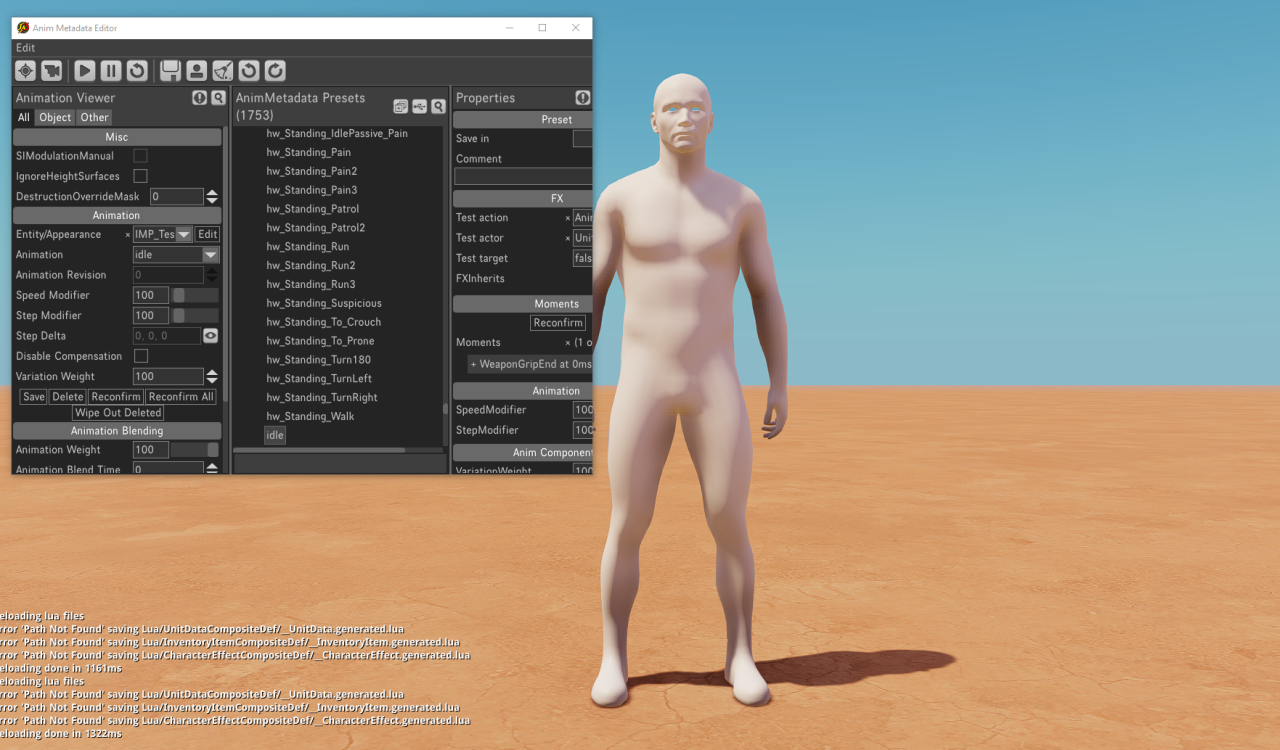Click the crosshair target toolbar icon
Viewport: 1280px width, 750px height.
coord(25,71)
